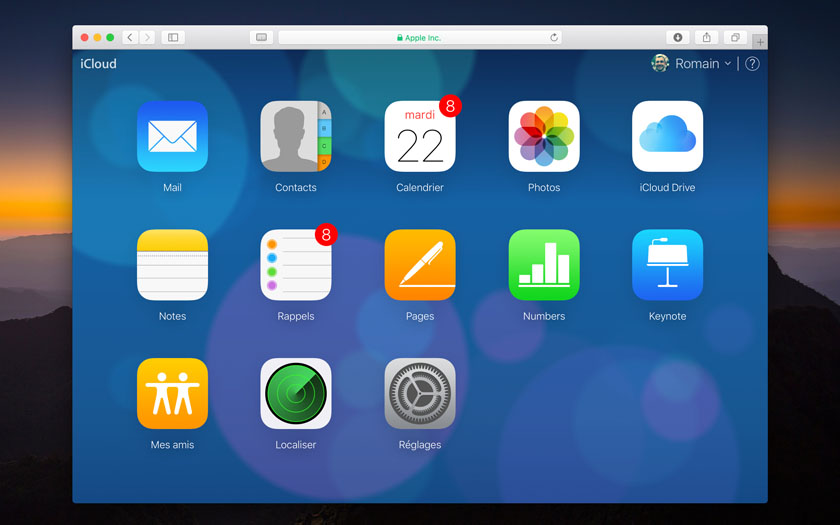This screenshot has height=525, width=840.
Task: Click the Mail label text
Action: 172,188
